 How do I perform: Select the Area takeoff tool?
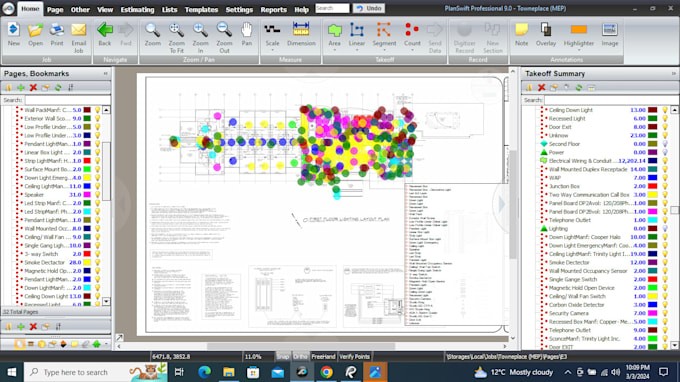point(334,34)
